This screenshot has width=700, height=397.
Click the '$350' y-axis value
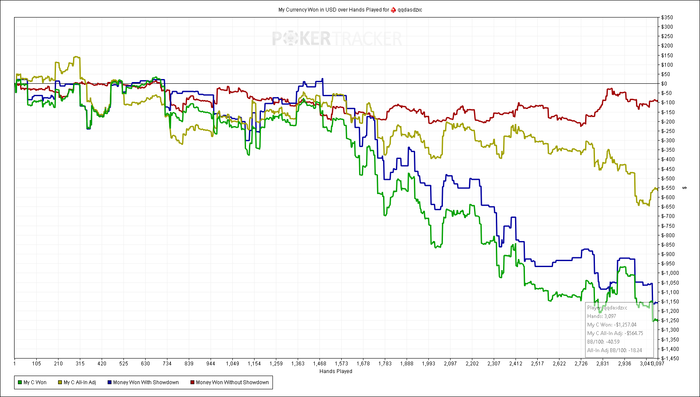[x=667, y=17]
